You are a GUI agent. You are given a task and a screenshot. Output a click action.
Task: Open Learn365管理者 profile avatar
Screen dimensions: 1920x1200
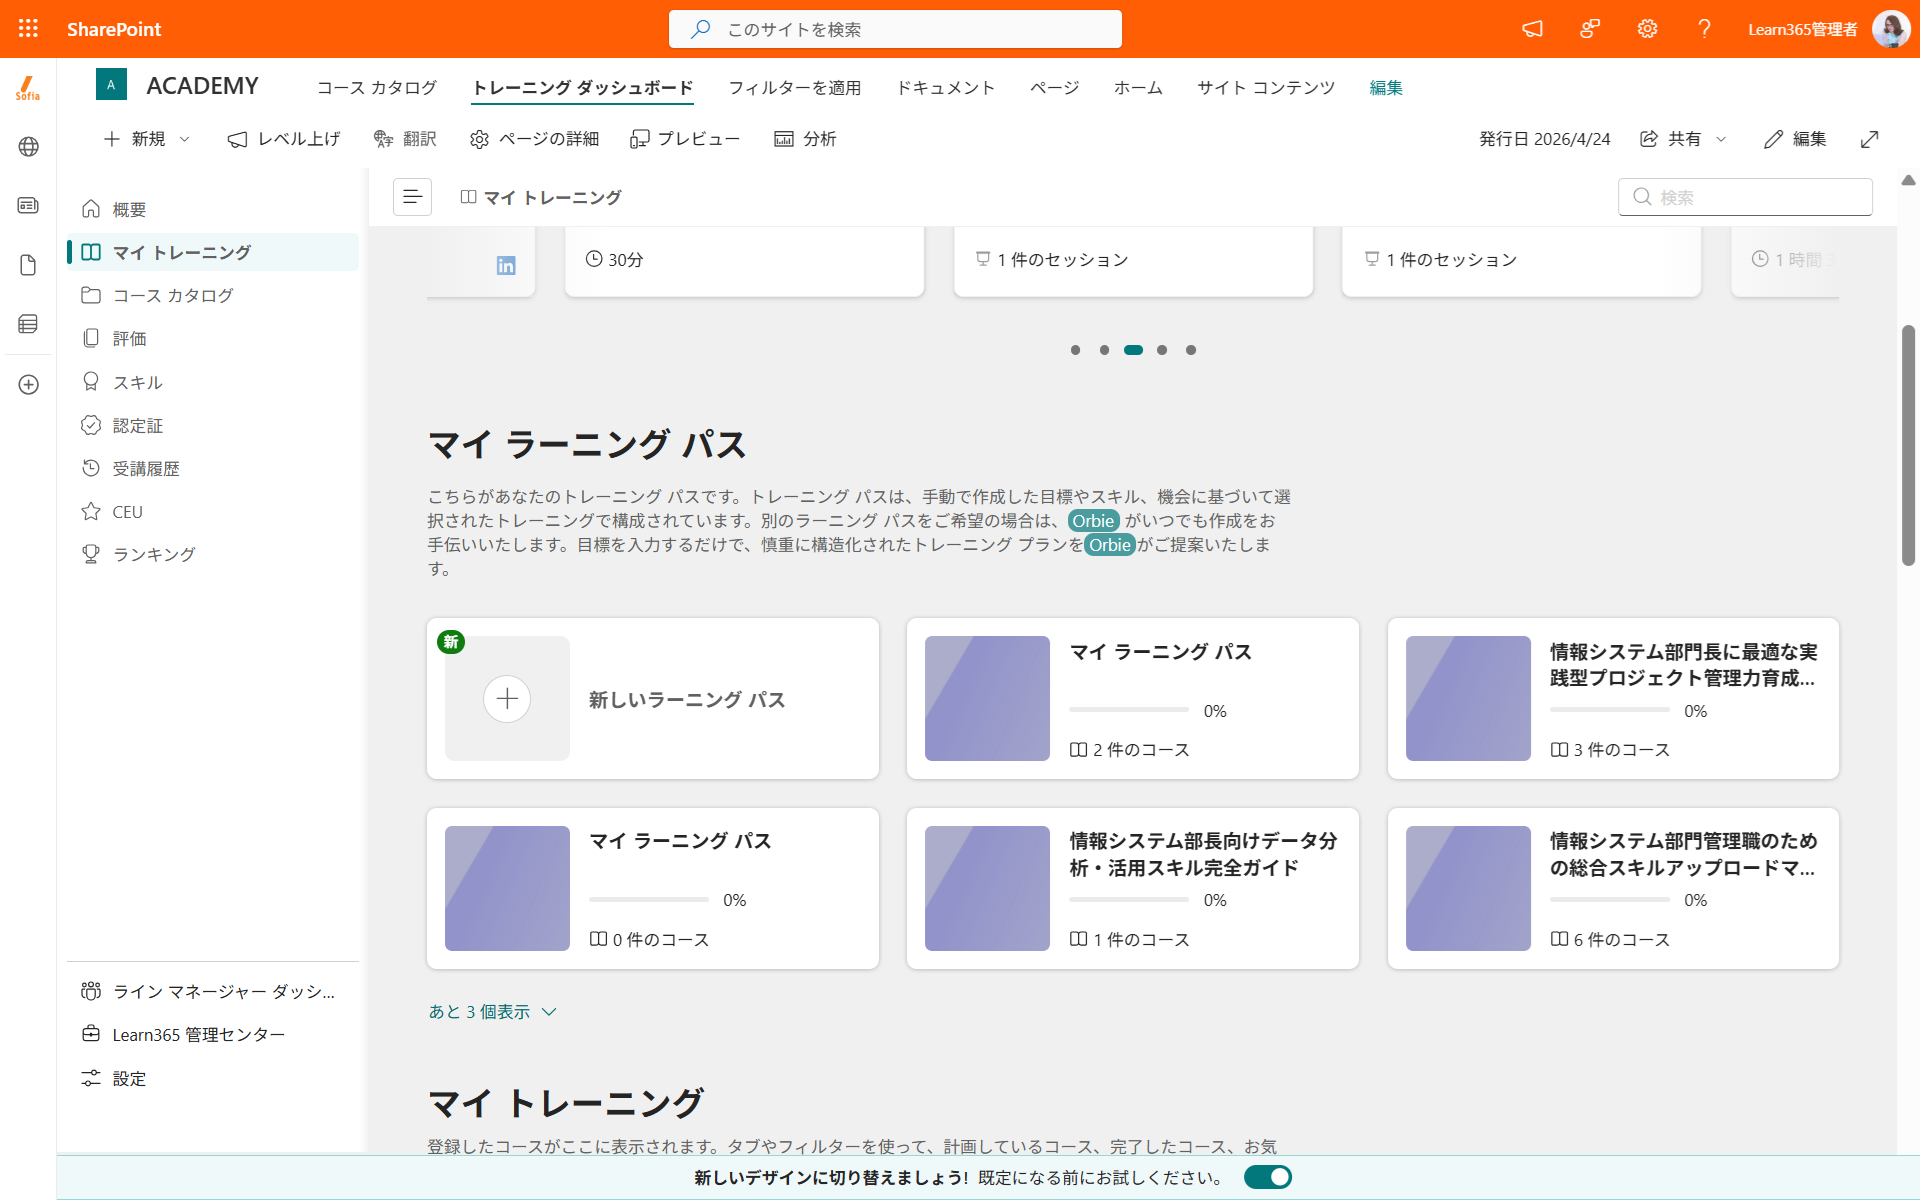(x=1890, y=29)
